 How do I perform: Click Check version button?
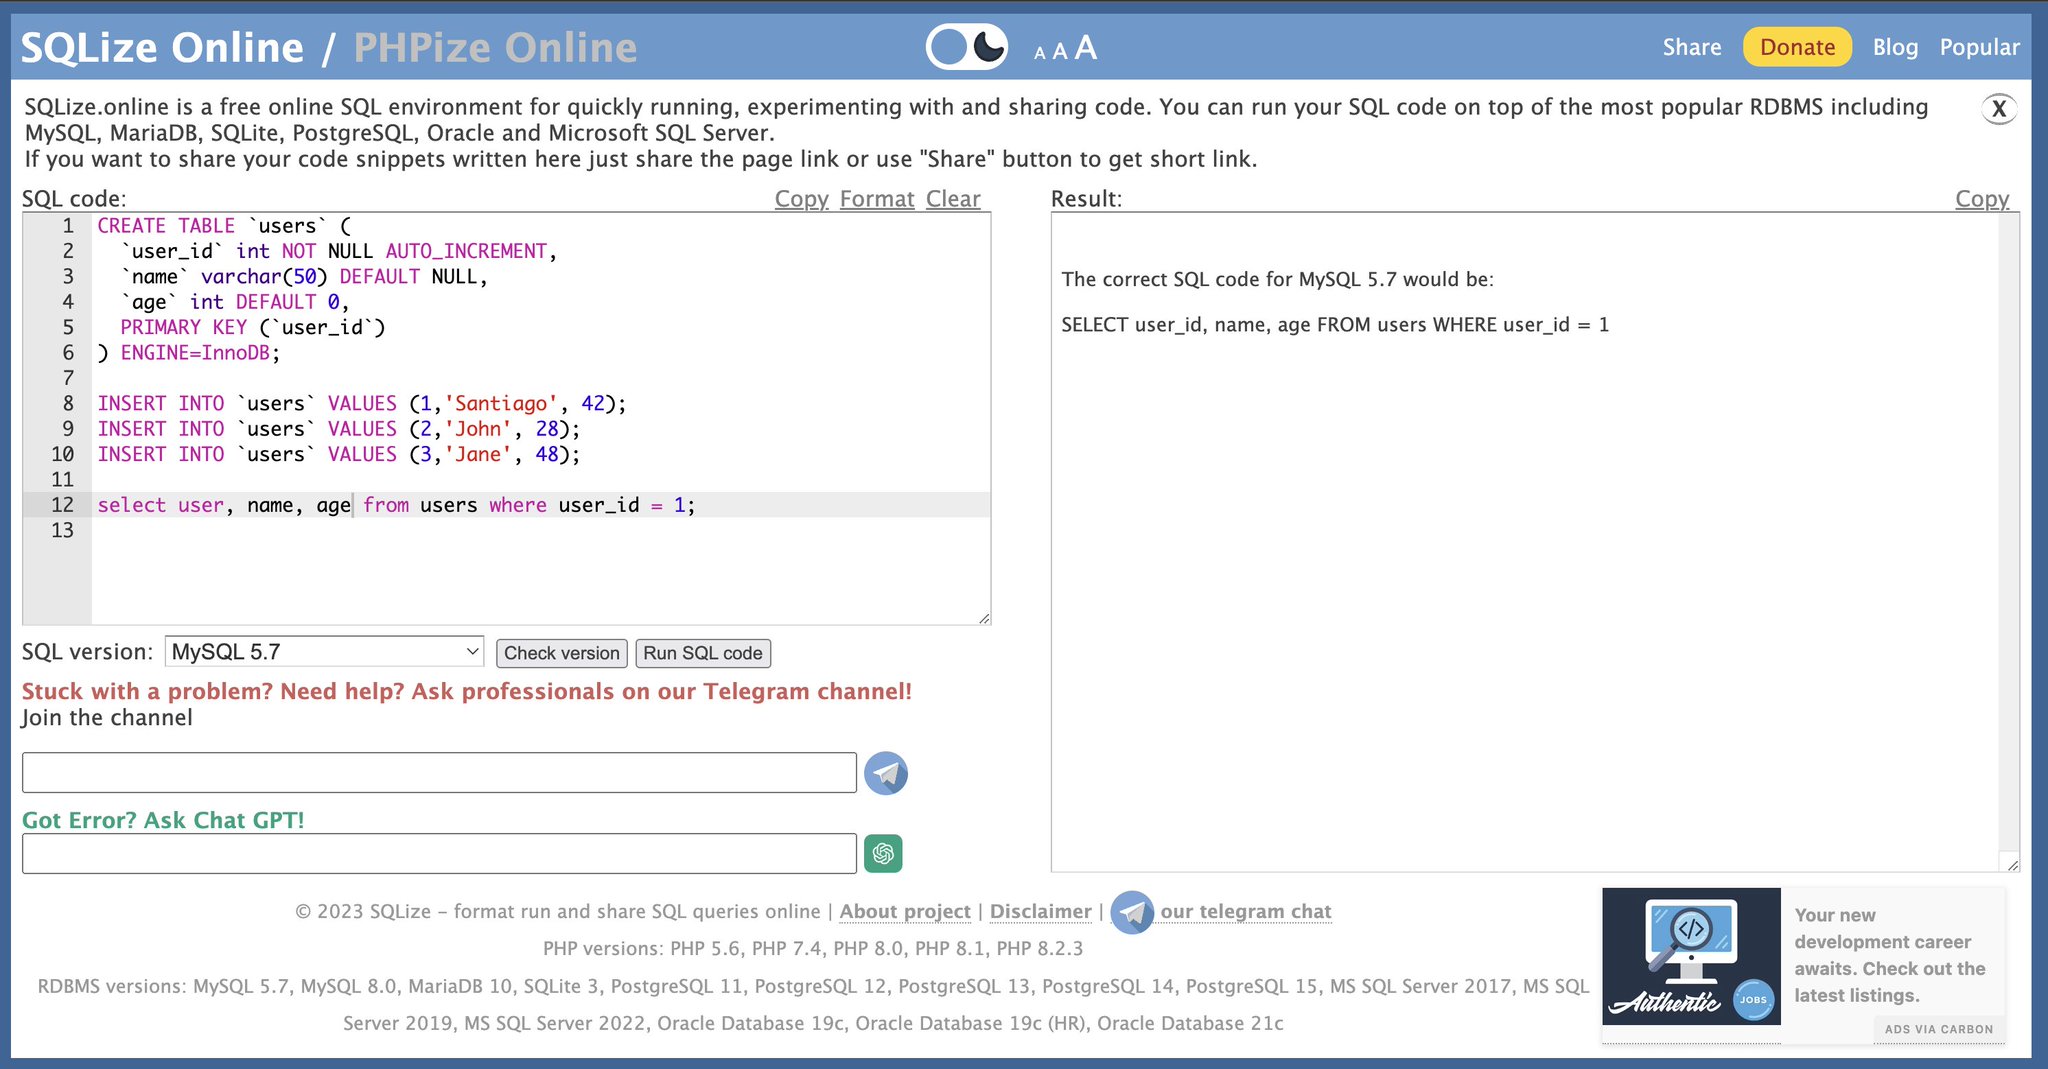[x=562, y=653]
